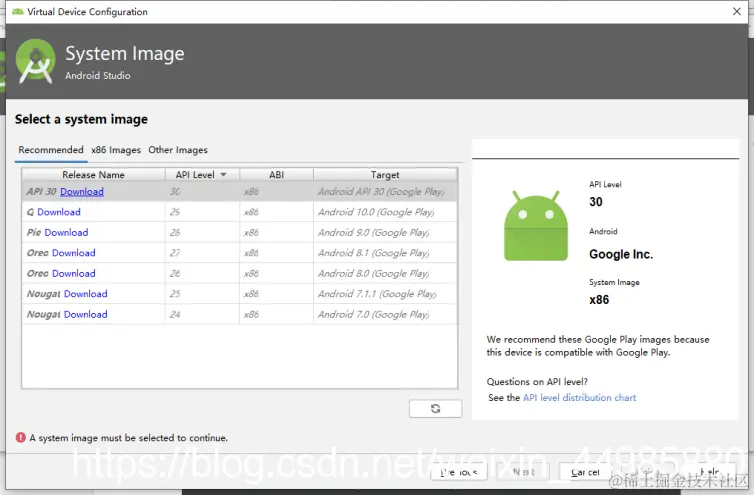
Task: Click the Release Name column header
Action: coord(93,175)
